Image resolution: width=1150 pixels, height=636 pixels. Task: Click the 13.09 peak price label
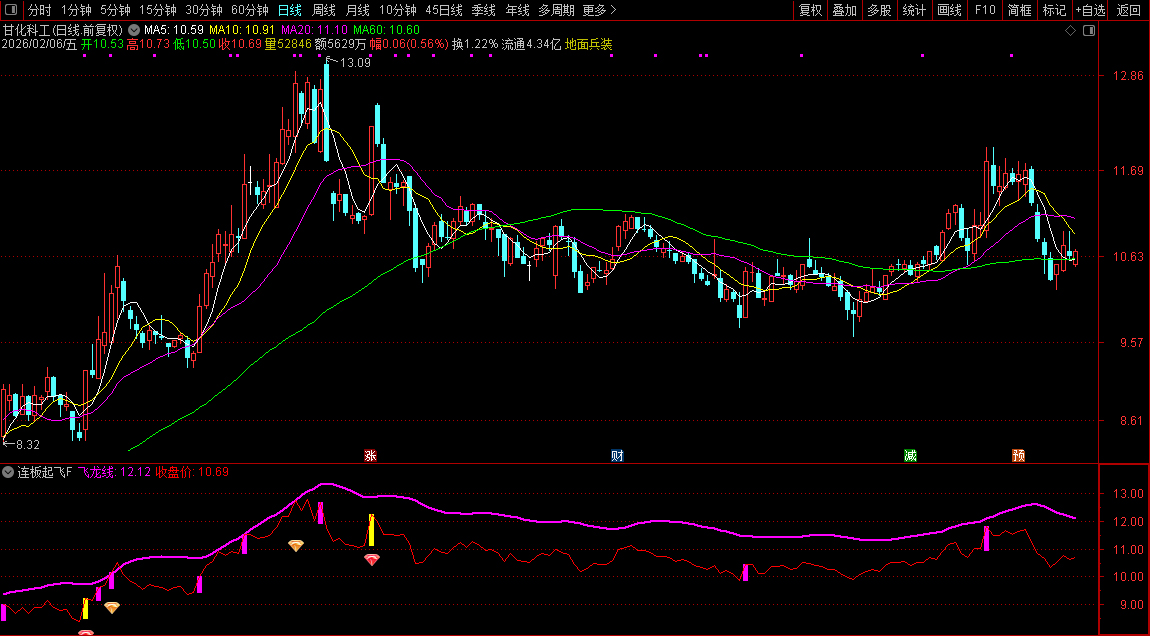click(355, 63)
